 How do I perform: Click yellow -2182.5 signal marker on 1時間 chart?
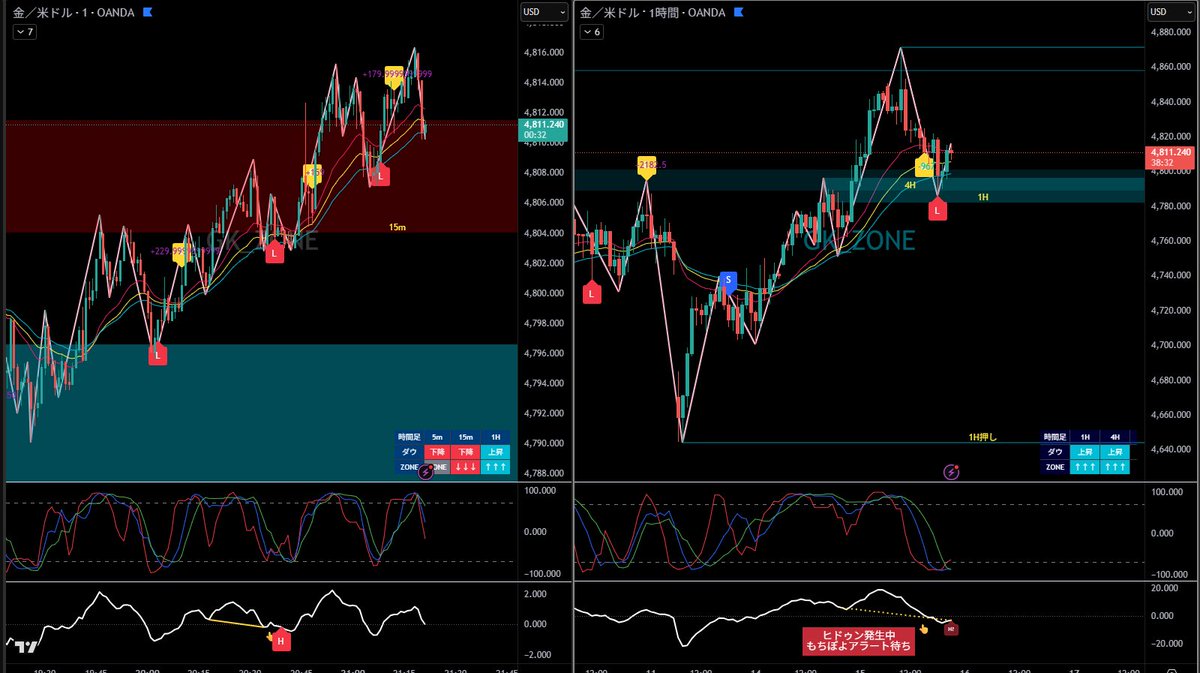(x=647, y=169)
